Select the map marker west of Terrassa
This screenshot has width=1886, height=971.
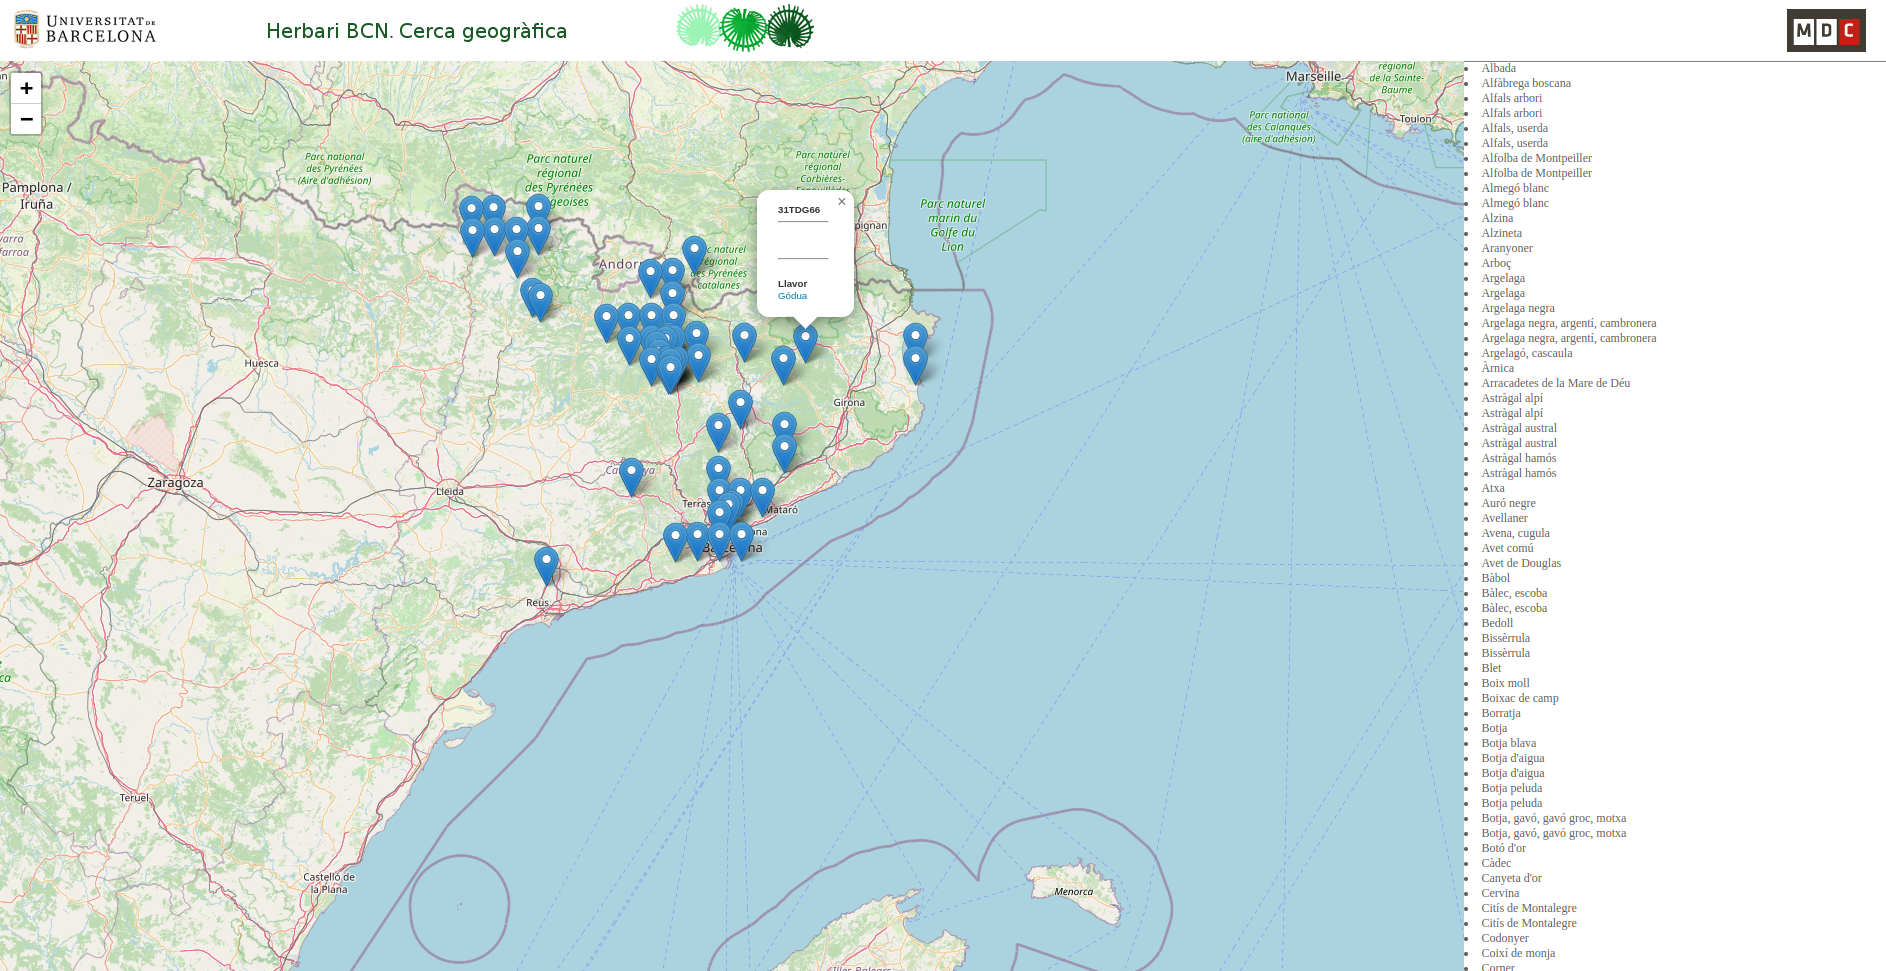point(631,475)
